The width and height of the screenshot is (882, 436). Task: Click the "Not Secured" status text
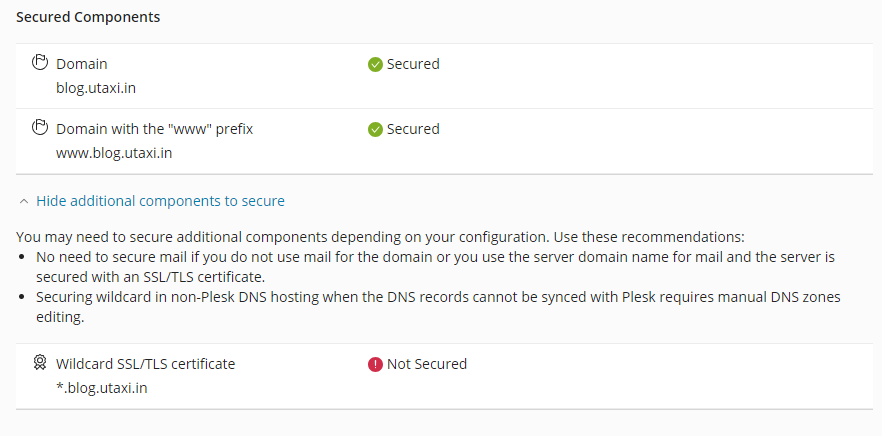click(x=427, y=364)
